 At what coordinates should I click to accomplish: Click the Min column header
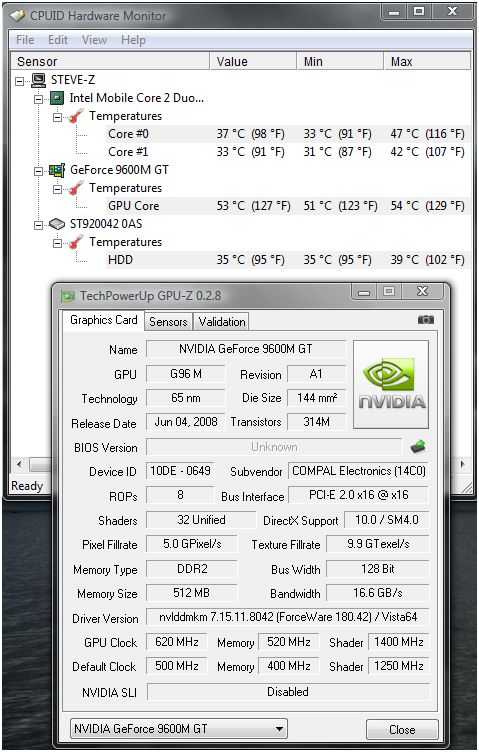340,61
